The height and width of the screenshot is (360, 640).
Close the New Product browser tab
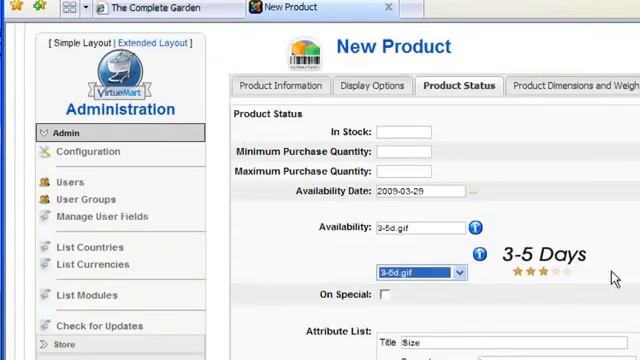389,7
